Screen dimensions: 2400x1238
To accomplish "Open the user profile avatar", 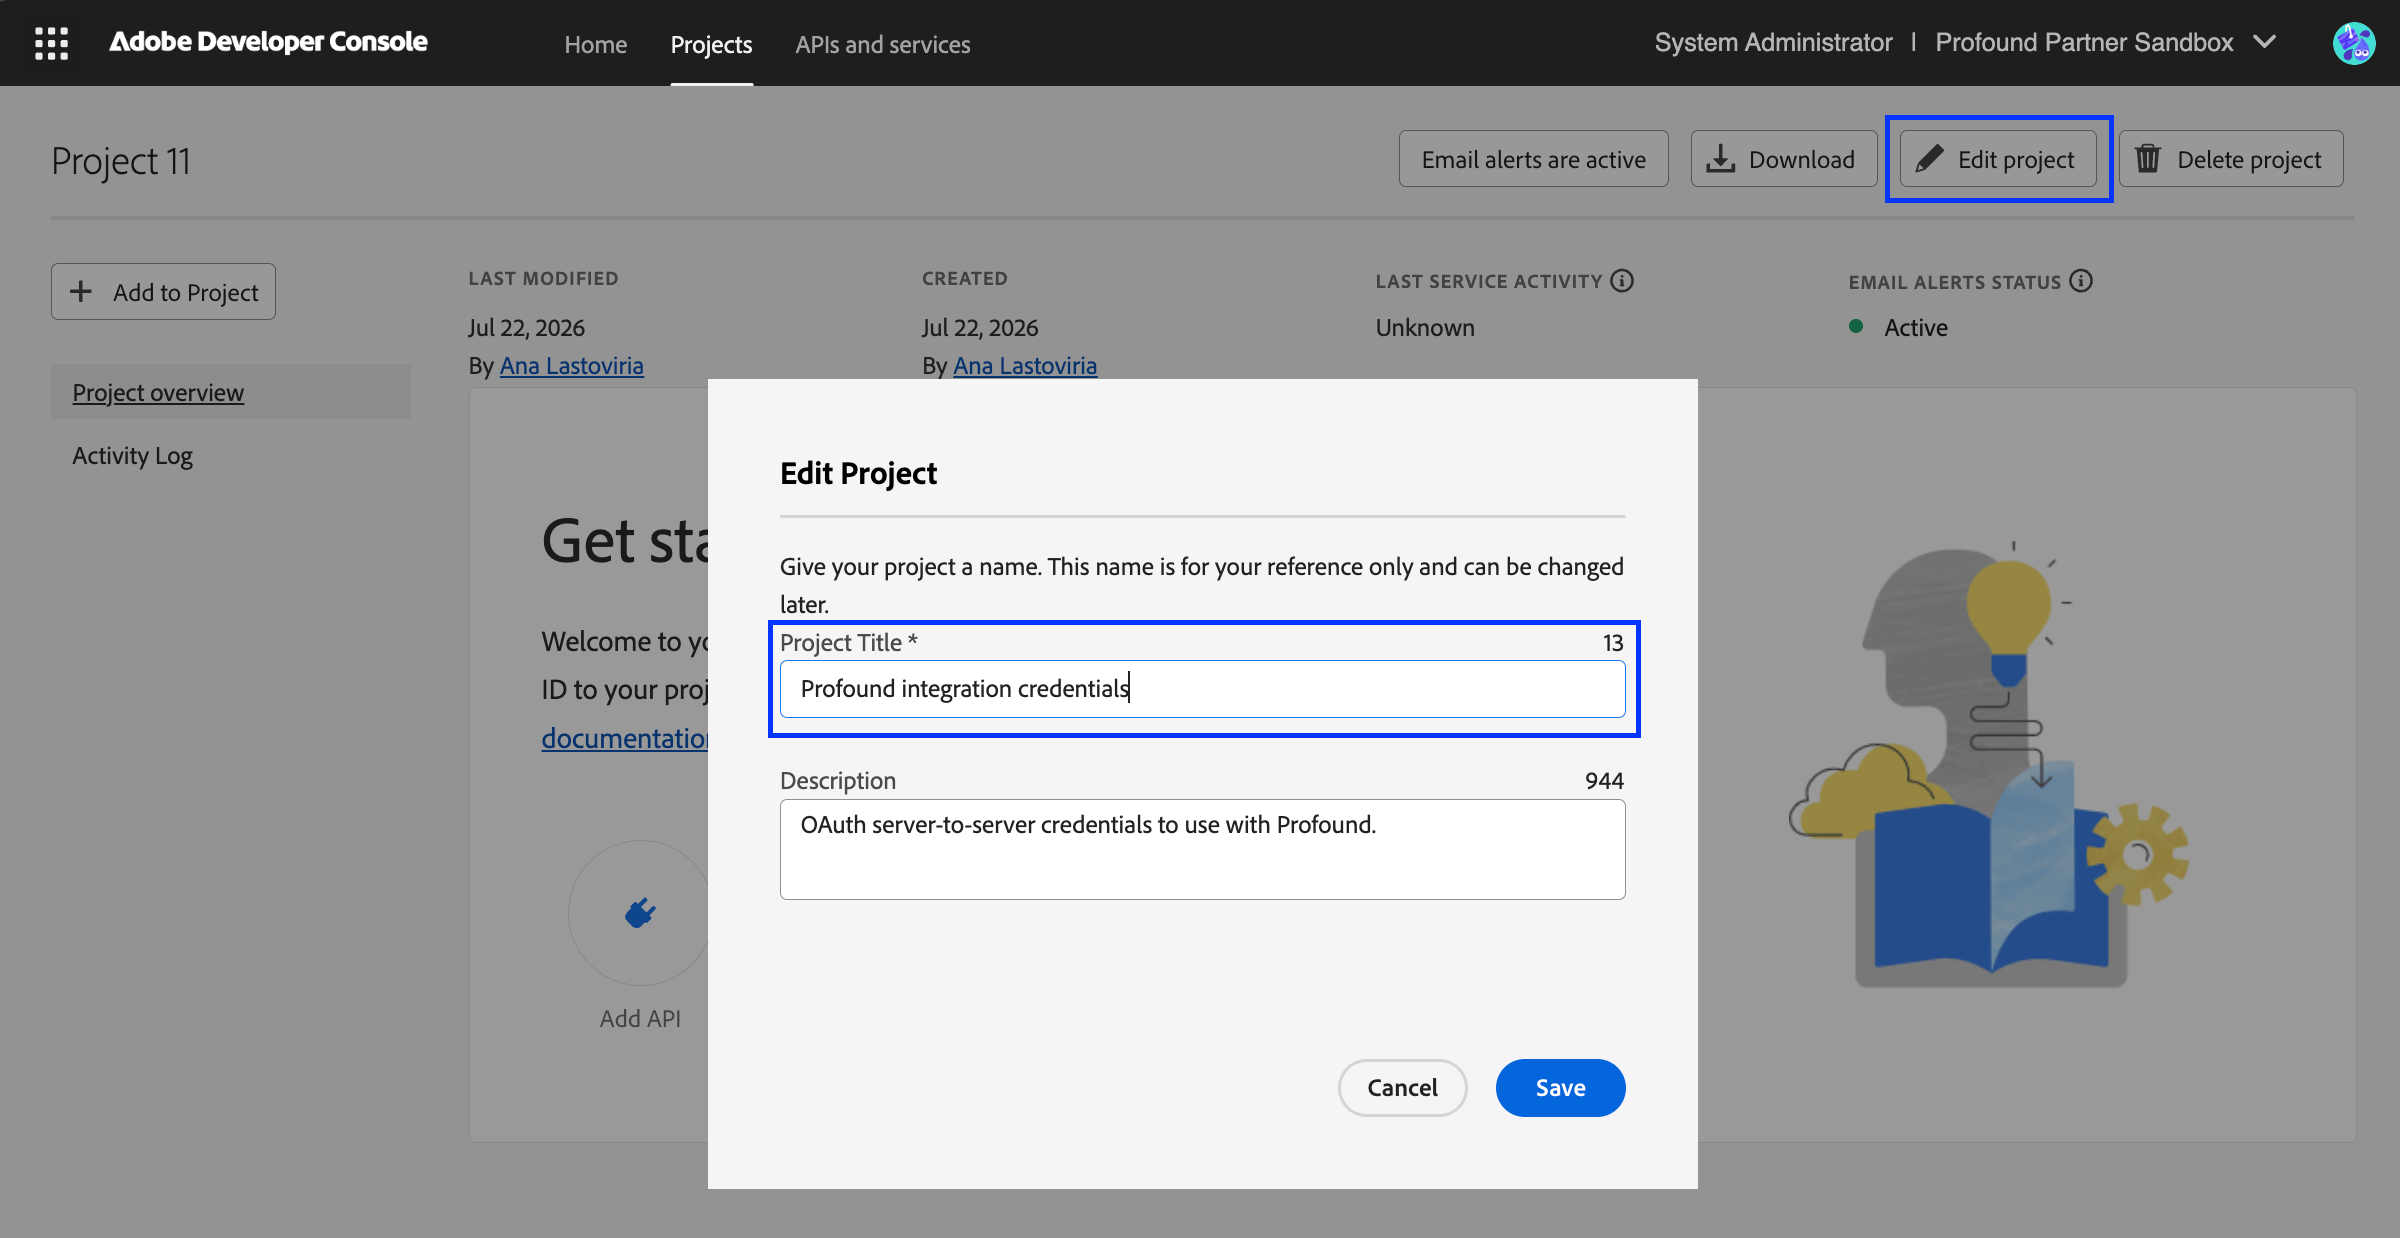I will 2353,43.
